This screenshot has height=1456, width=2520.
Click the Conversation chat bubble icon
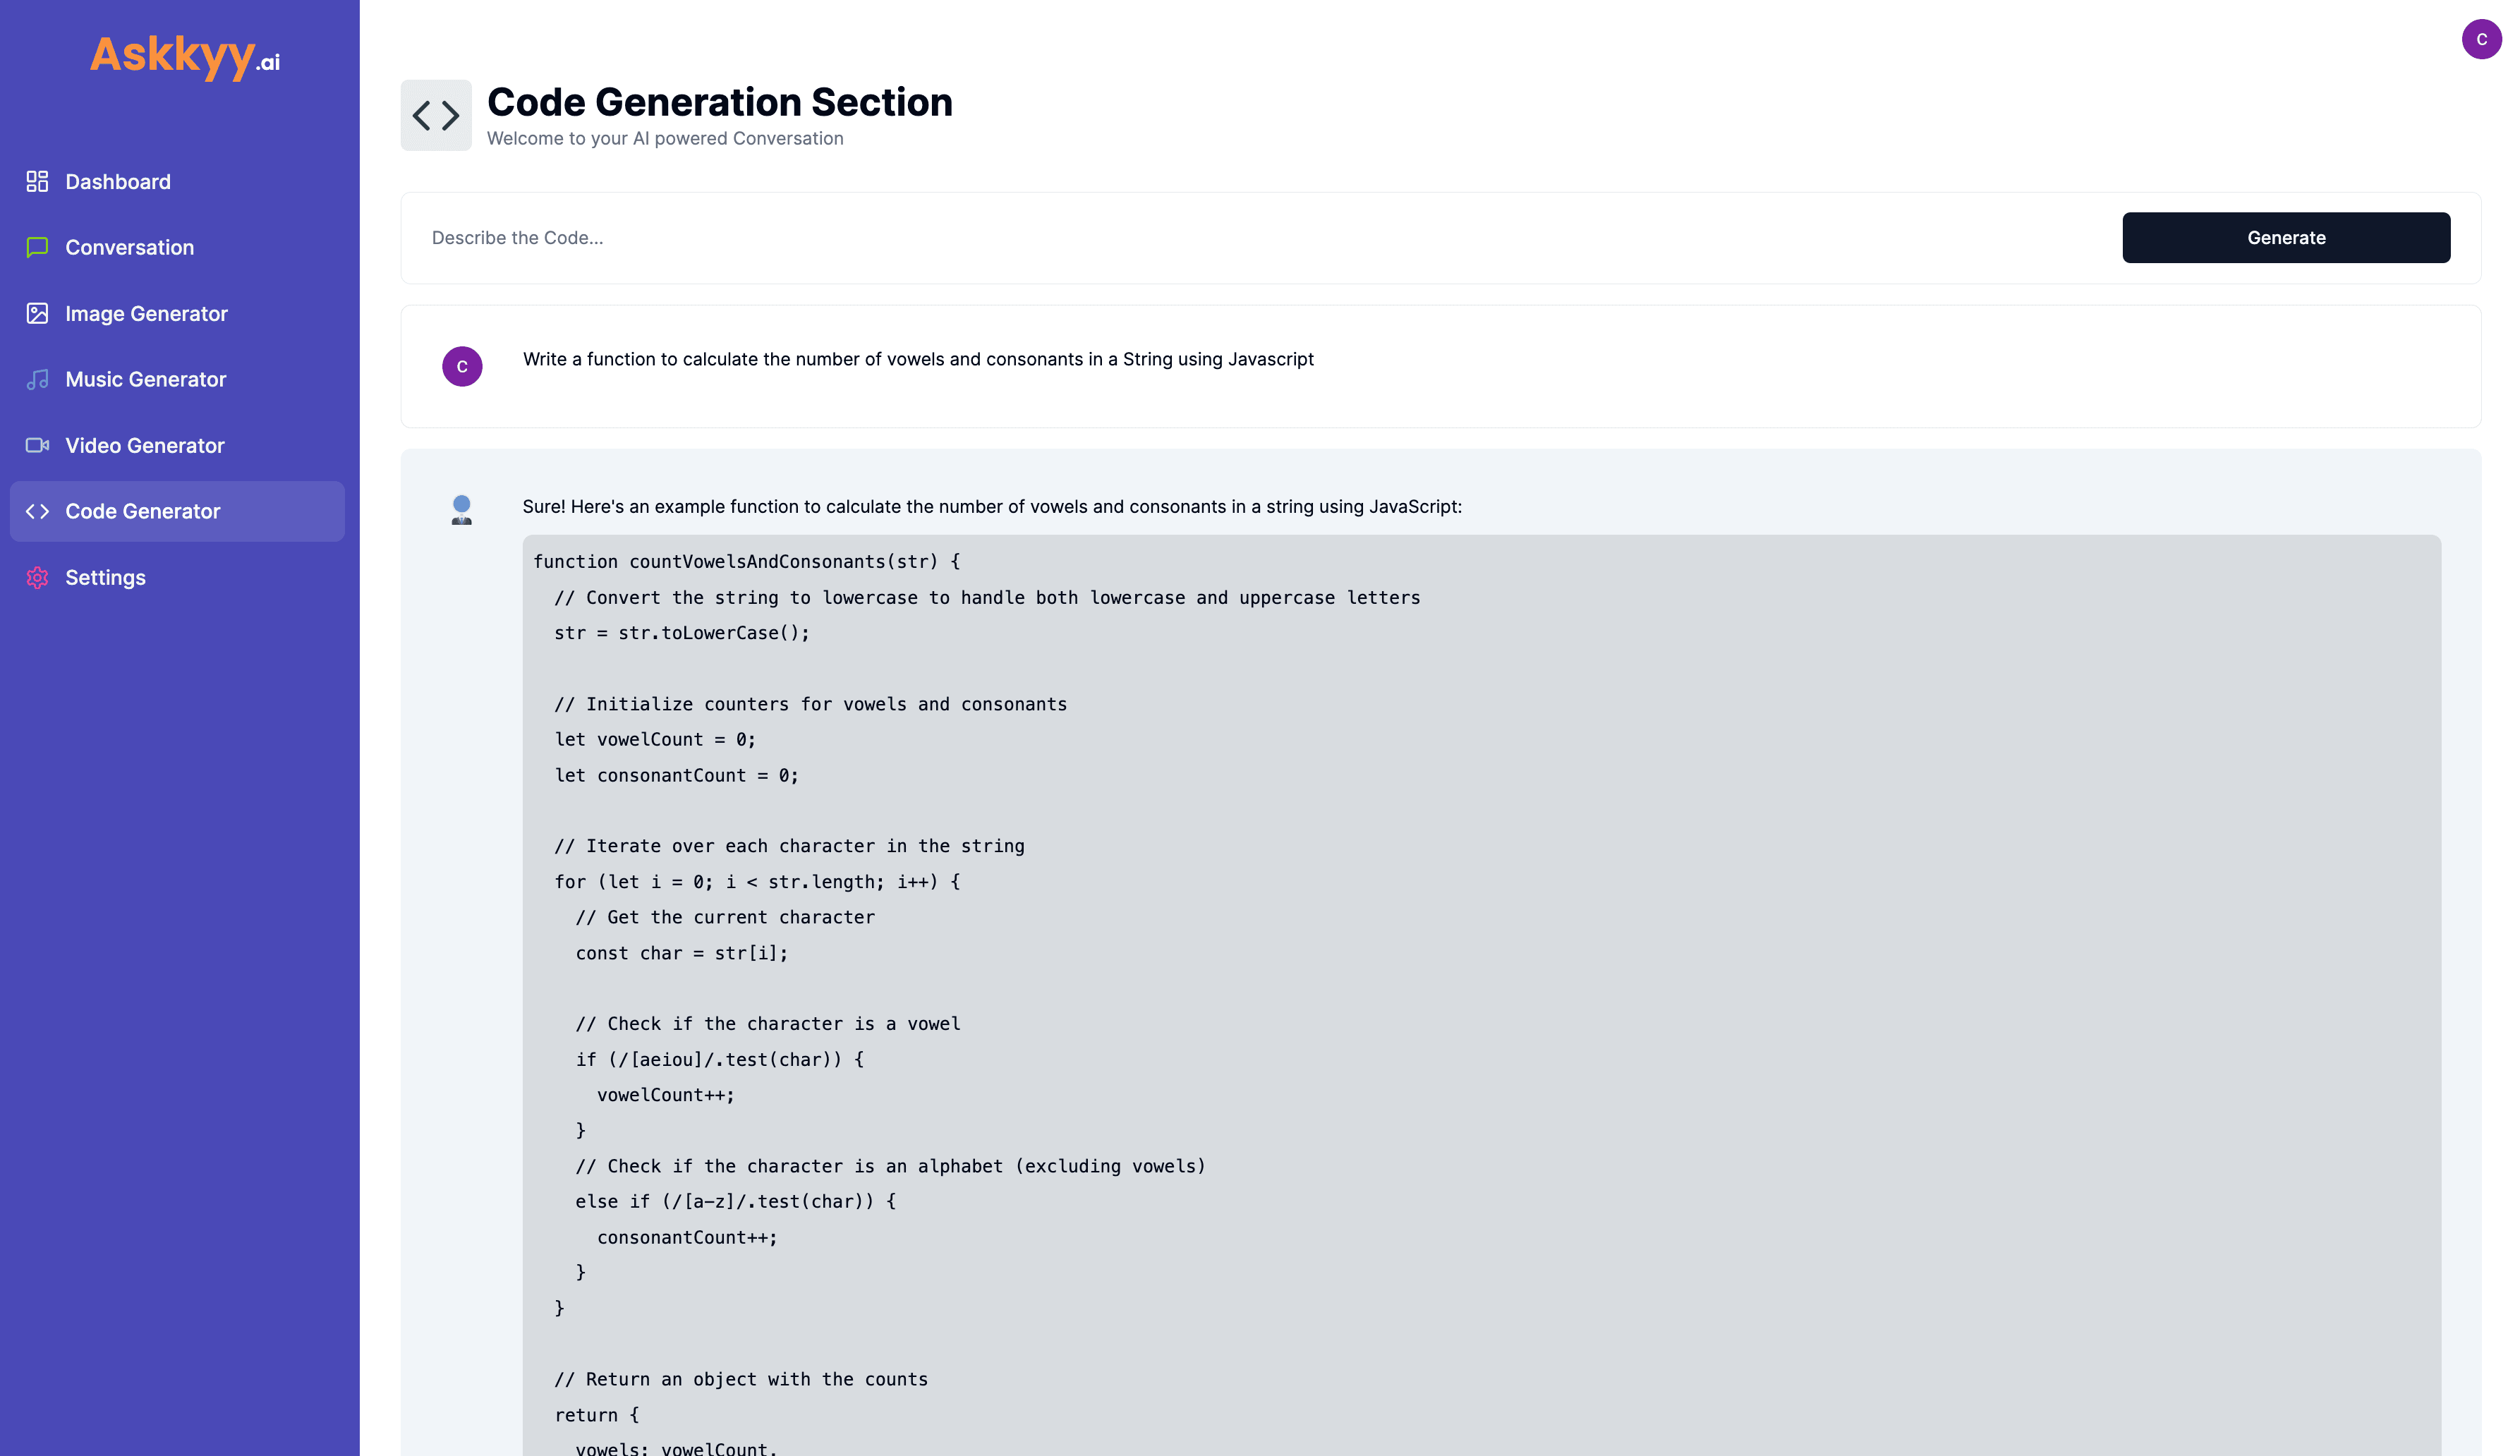[37, 247]
